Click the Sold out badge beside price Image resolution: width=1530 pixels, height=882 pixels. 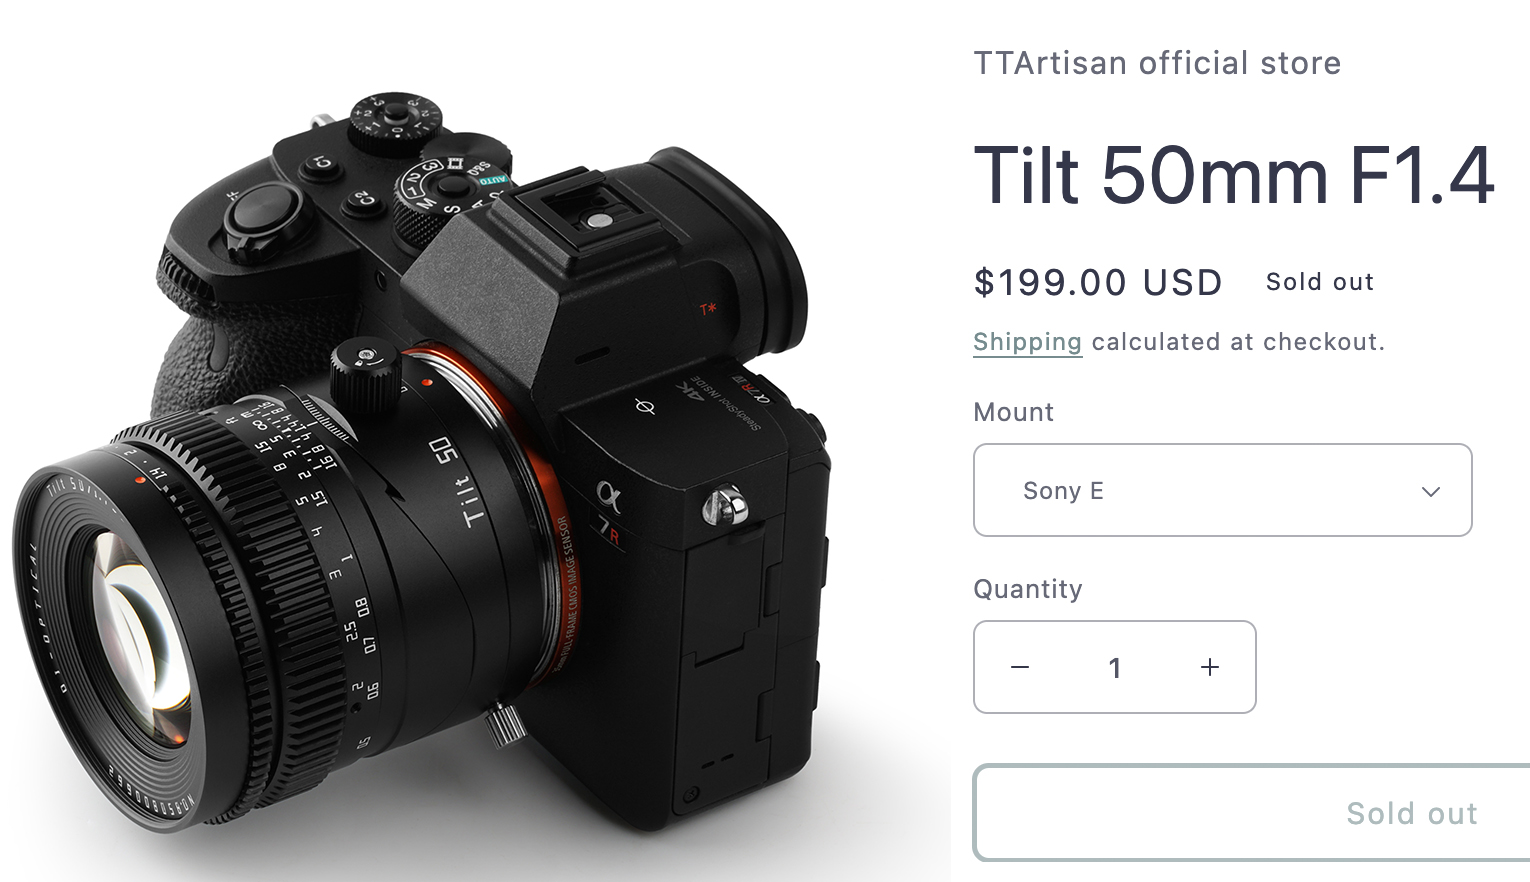point(1320,282)
